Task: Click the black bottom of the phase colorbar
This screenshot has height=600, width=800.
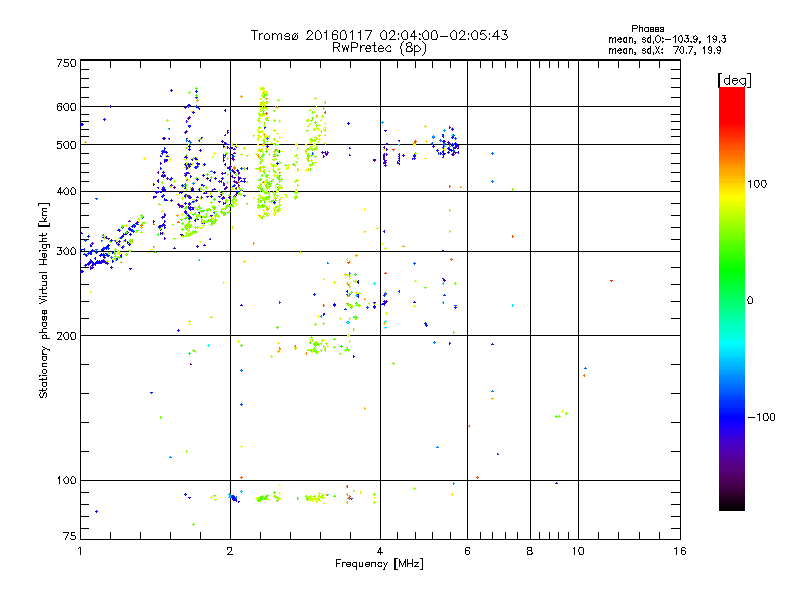Action: click(x=732, y=505)
